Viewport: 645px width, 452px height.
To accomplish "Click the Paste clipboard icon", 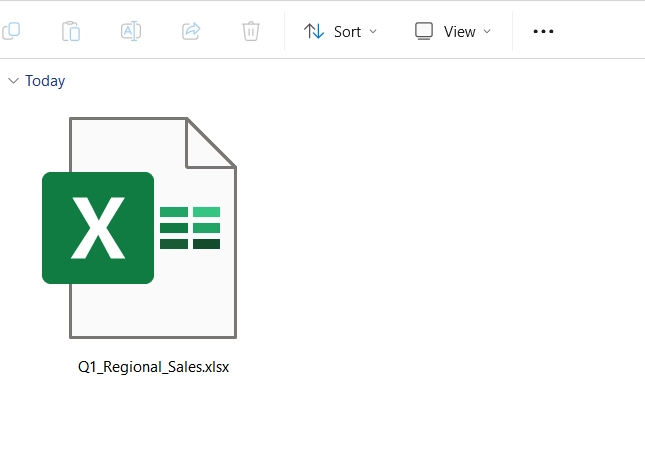I will [x=71, y=31].
